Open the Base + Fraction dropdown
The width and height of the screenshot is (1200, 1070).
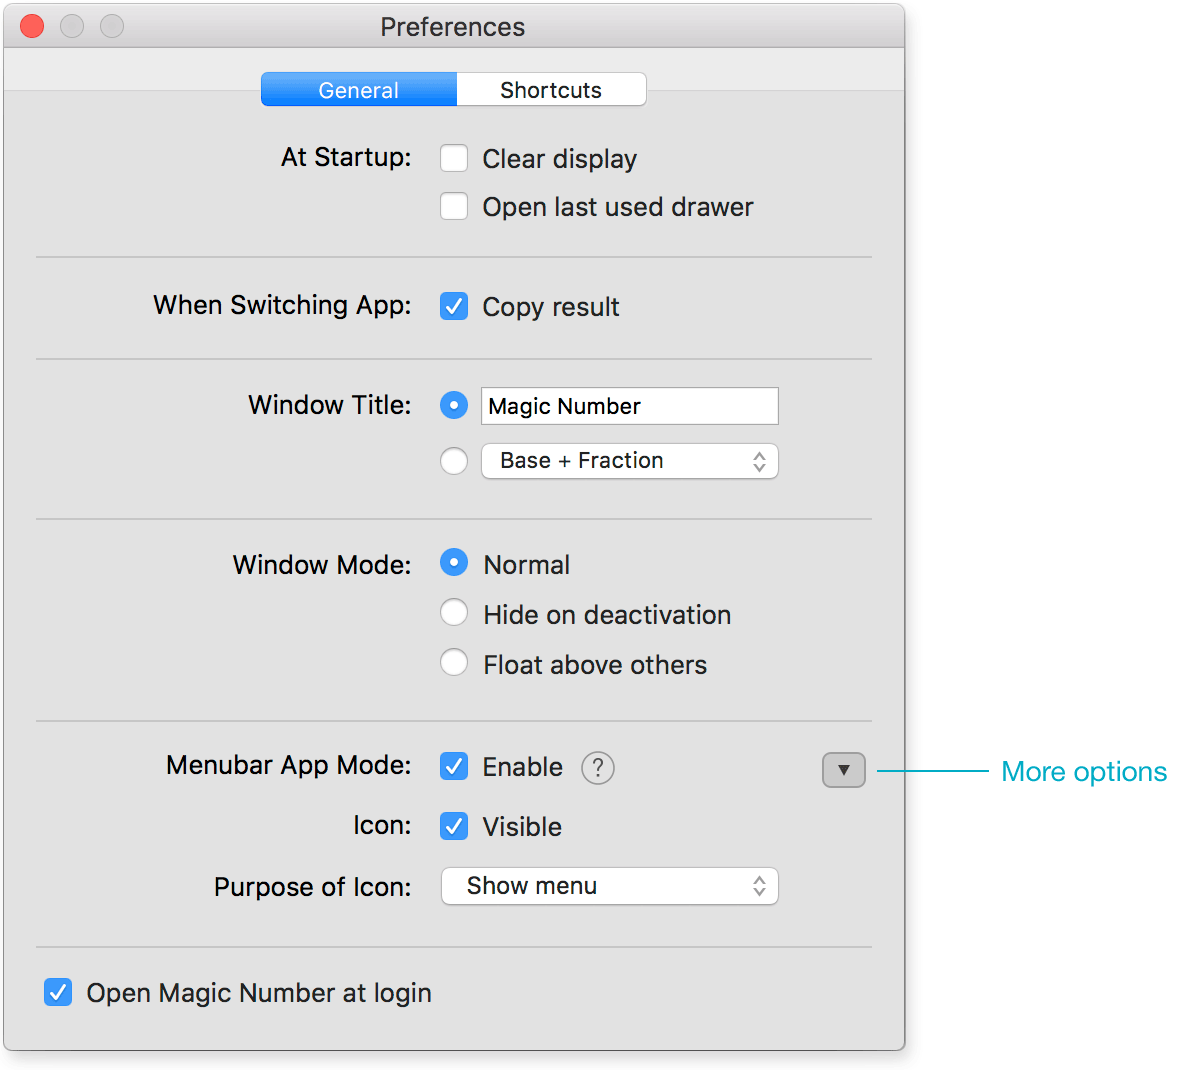click(x=630, y=461)
